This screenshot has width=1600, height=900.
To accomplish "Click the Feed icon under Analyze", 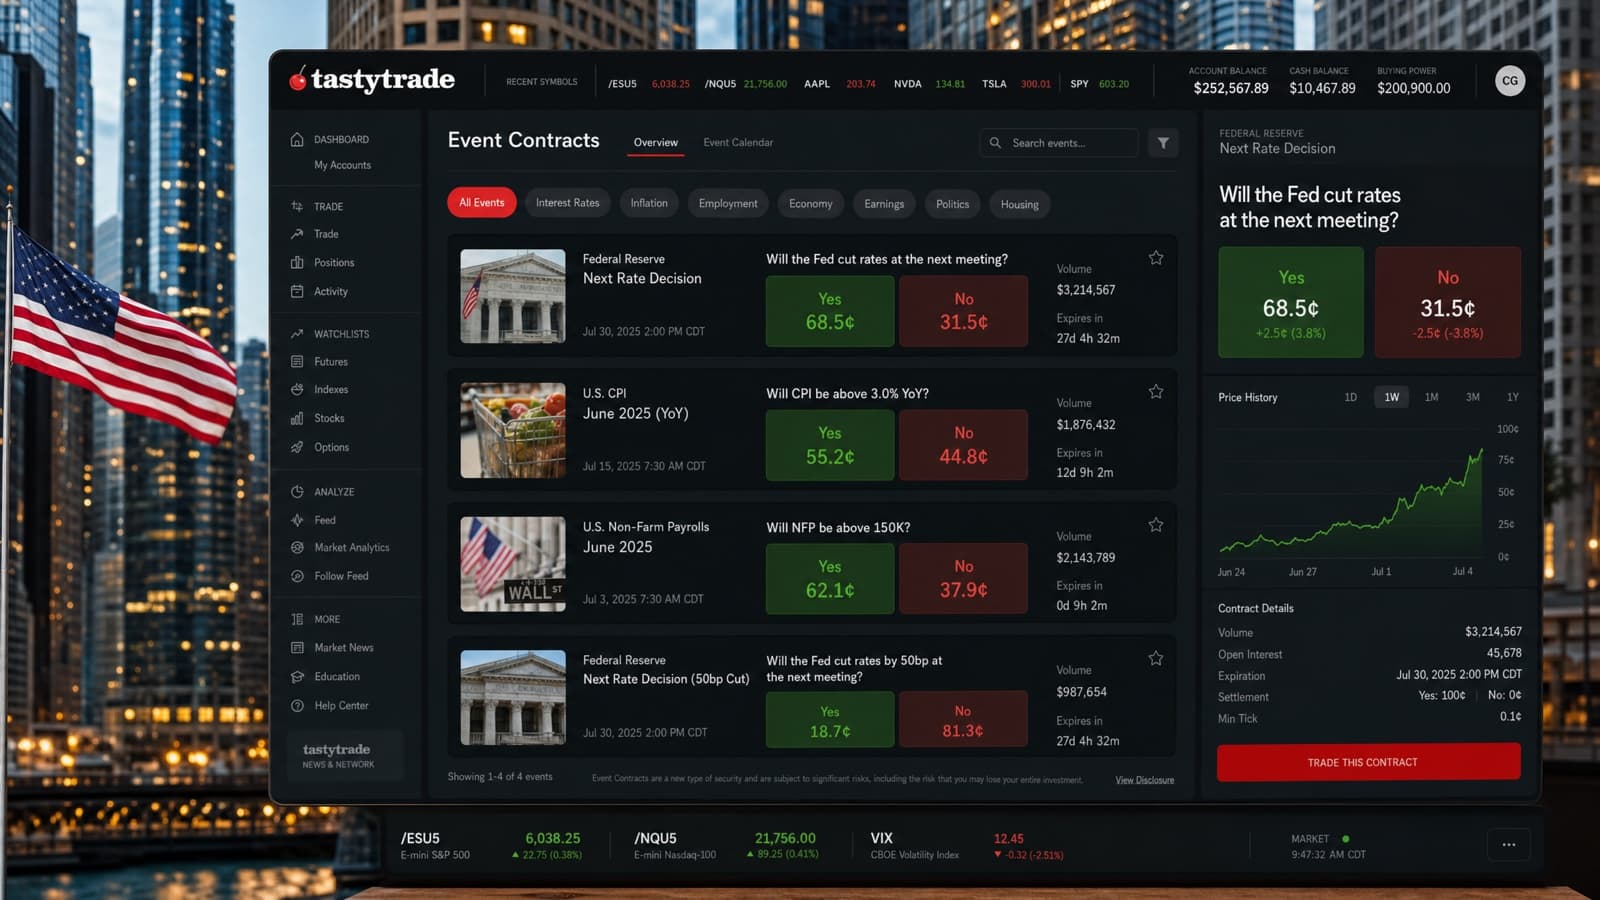I will (297, 520).
